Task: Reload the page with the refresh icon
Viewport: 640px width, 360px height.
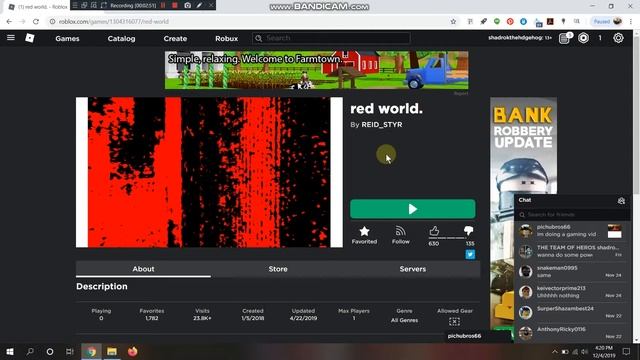Action: point(36,22)
